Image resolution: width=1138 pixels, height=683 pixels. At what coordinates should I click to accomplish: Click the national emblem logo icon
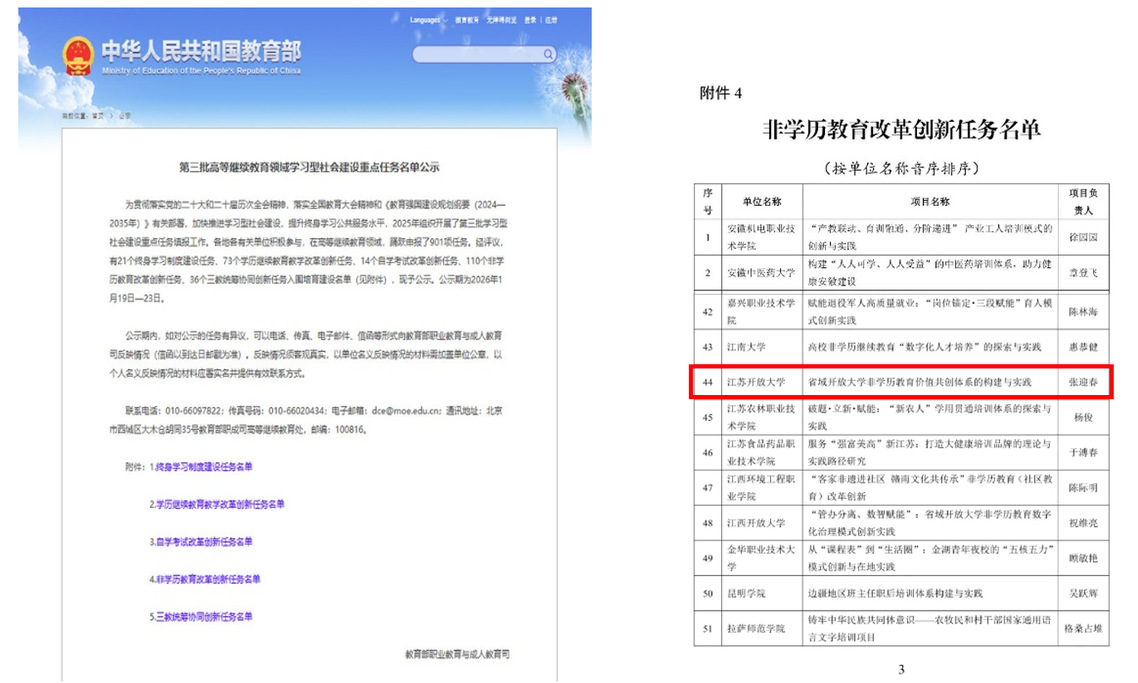pyautogui.click(x=77, y=54)
